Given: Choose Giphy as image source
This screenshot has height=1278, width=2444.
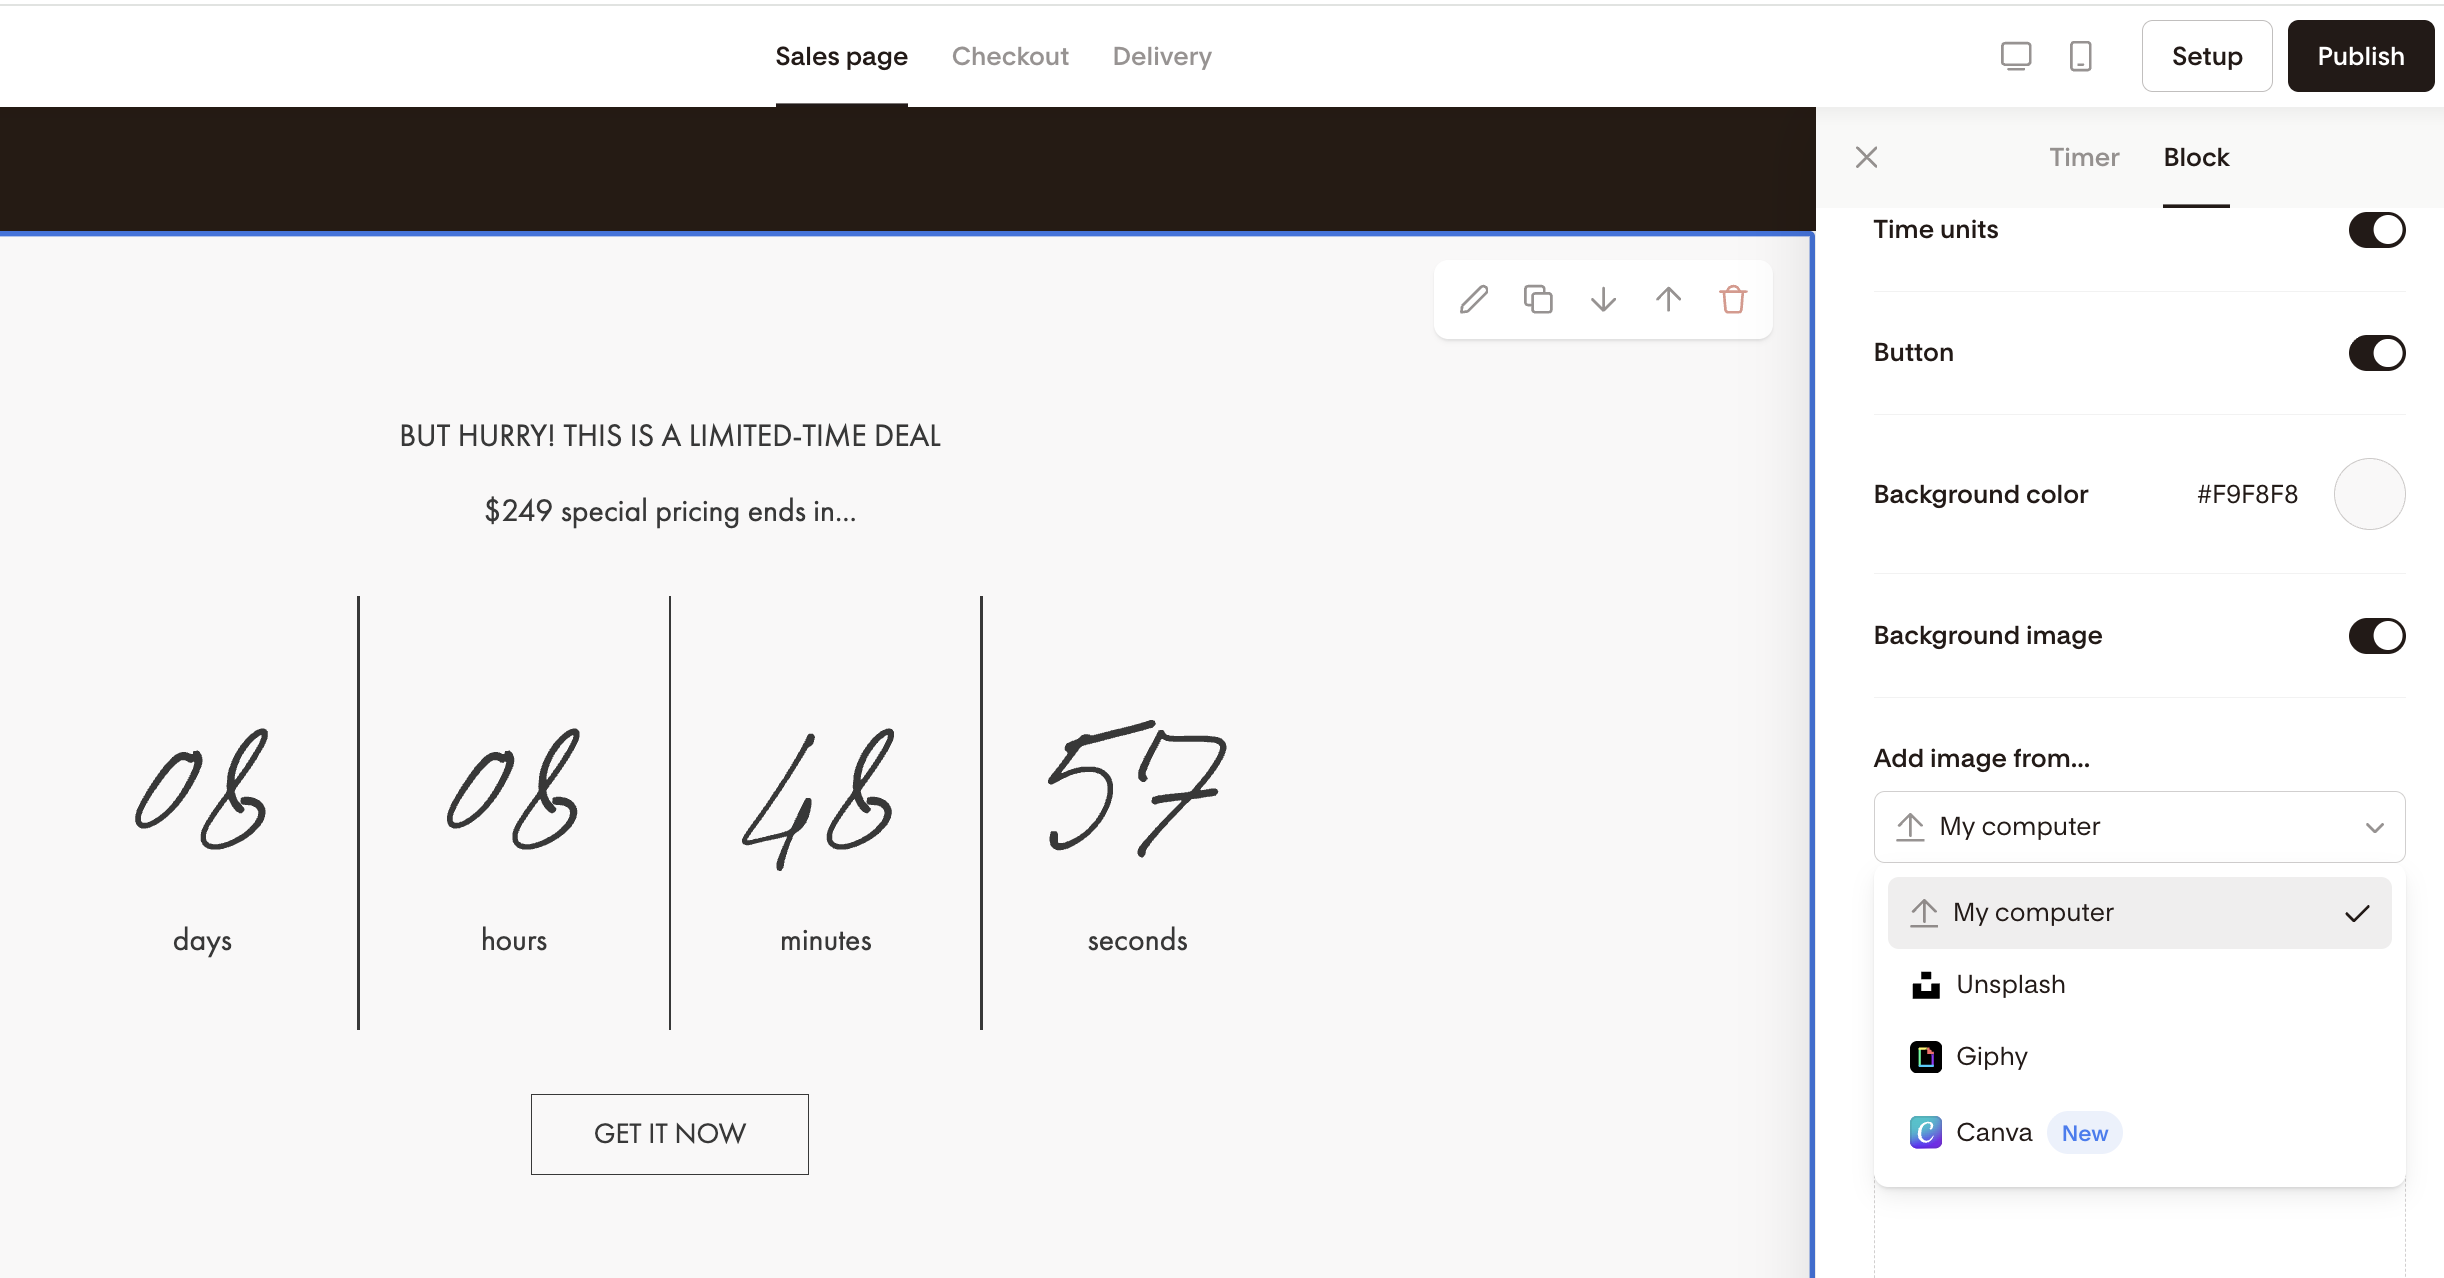Looking at the screenshot, I should point(1991,1057).
